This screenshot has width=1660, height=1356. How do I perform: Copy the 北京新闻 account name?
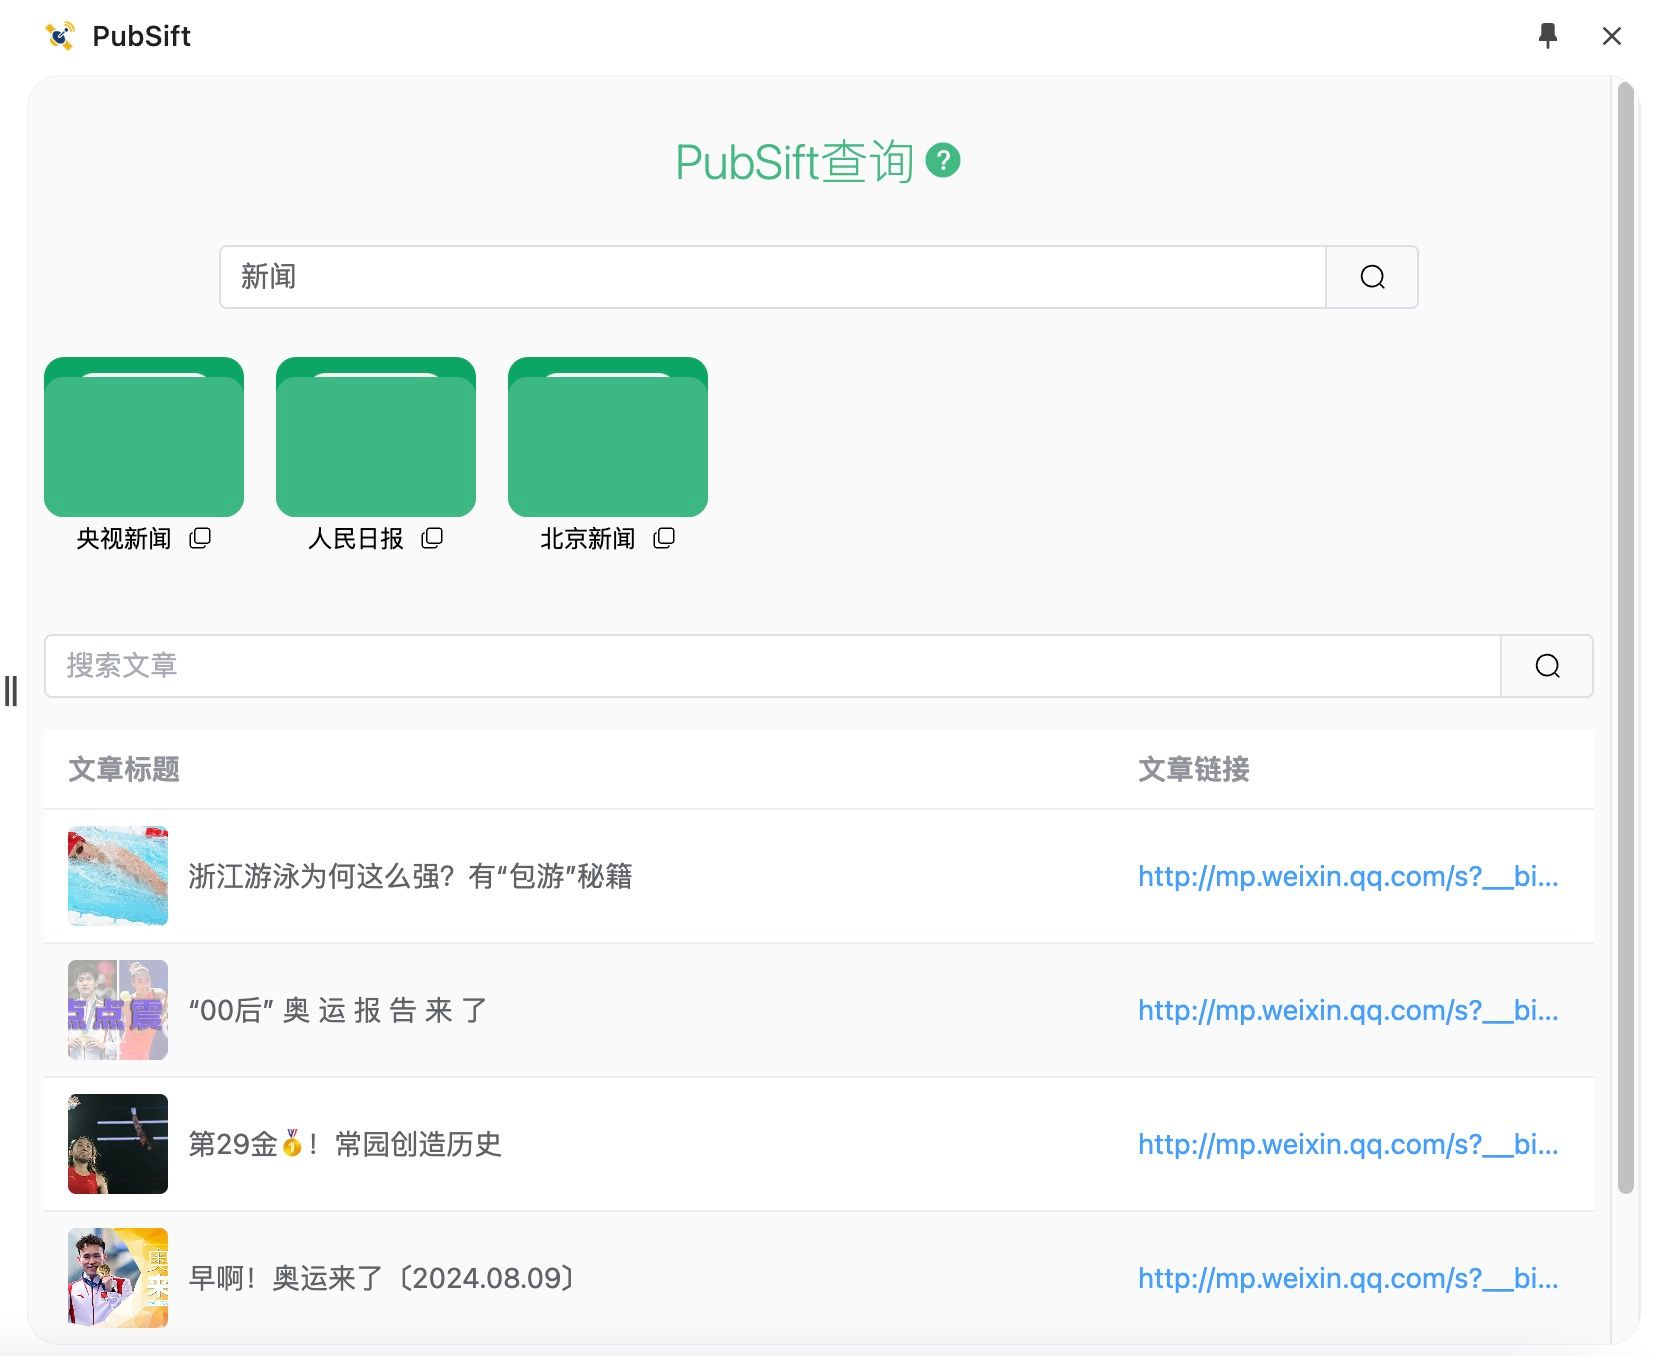(664, 539)
